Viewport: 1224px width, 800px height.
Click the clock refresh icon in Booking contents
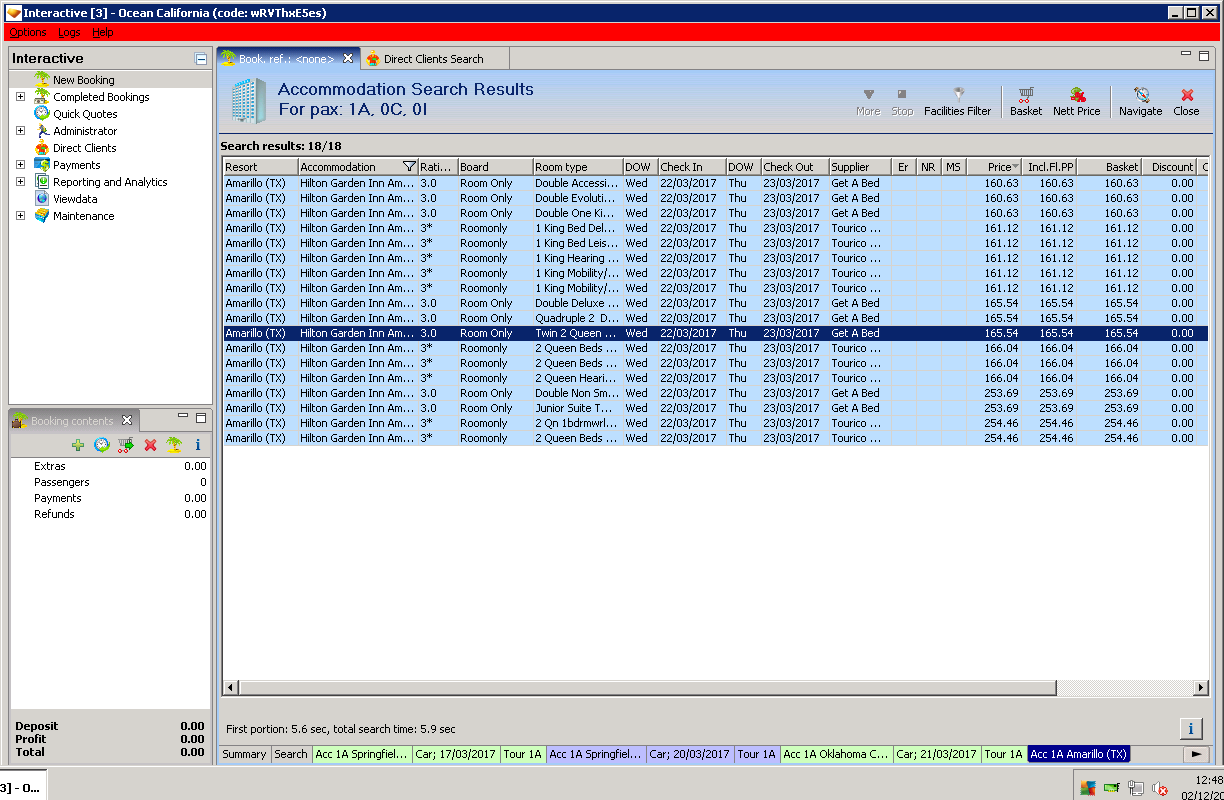pos(102,445)
